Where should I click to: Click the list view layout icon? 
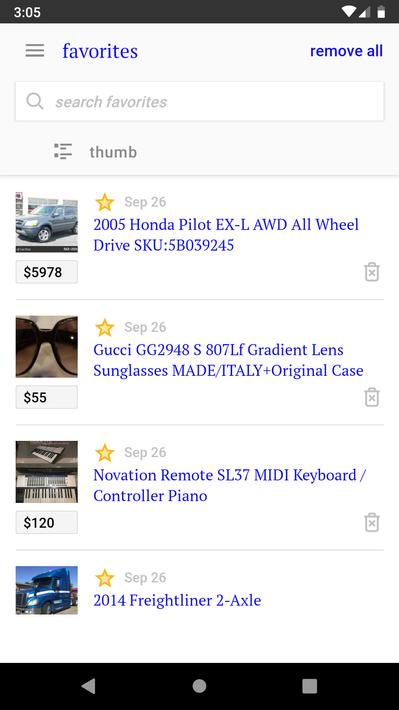pyautogui.click(x=63, y=151)
